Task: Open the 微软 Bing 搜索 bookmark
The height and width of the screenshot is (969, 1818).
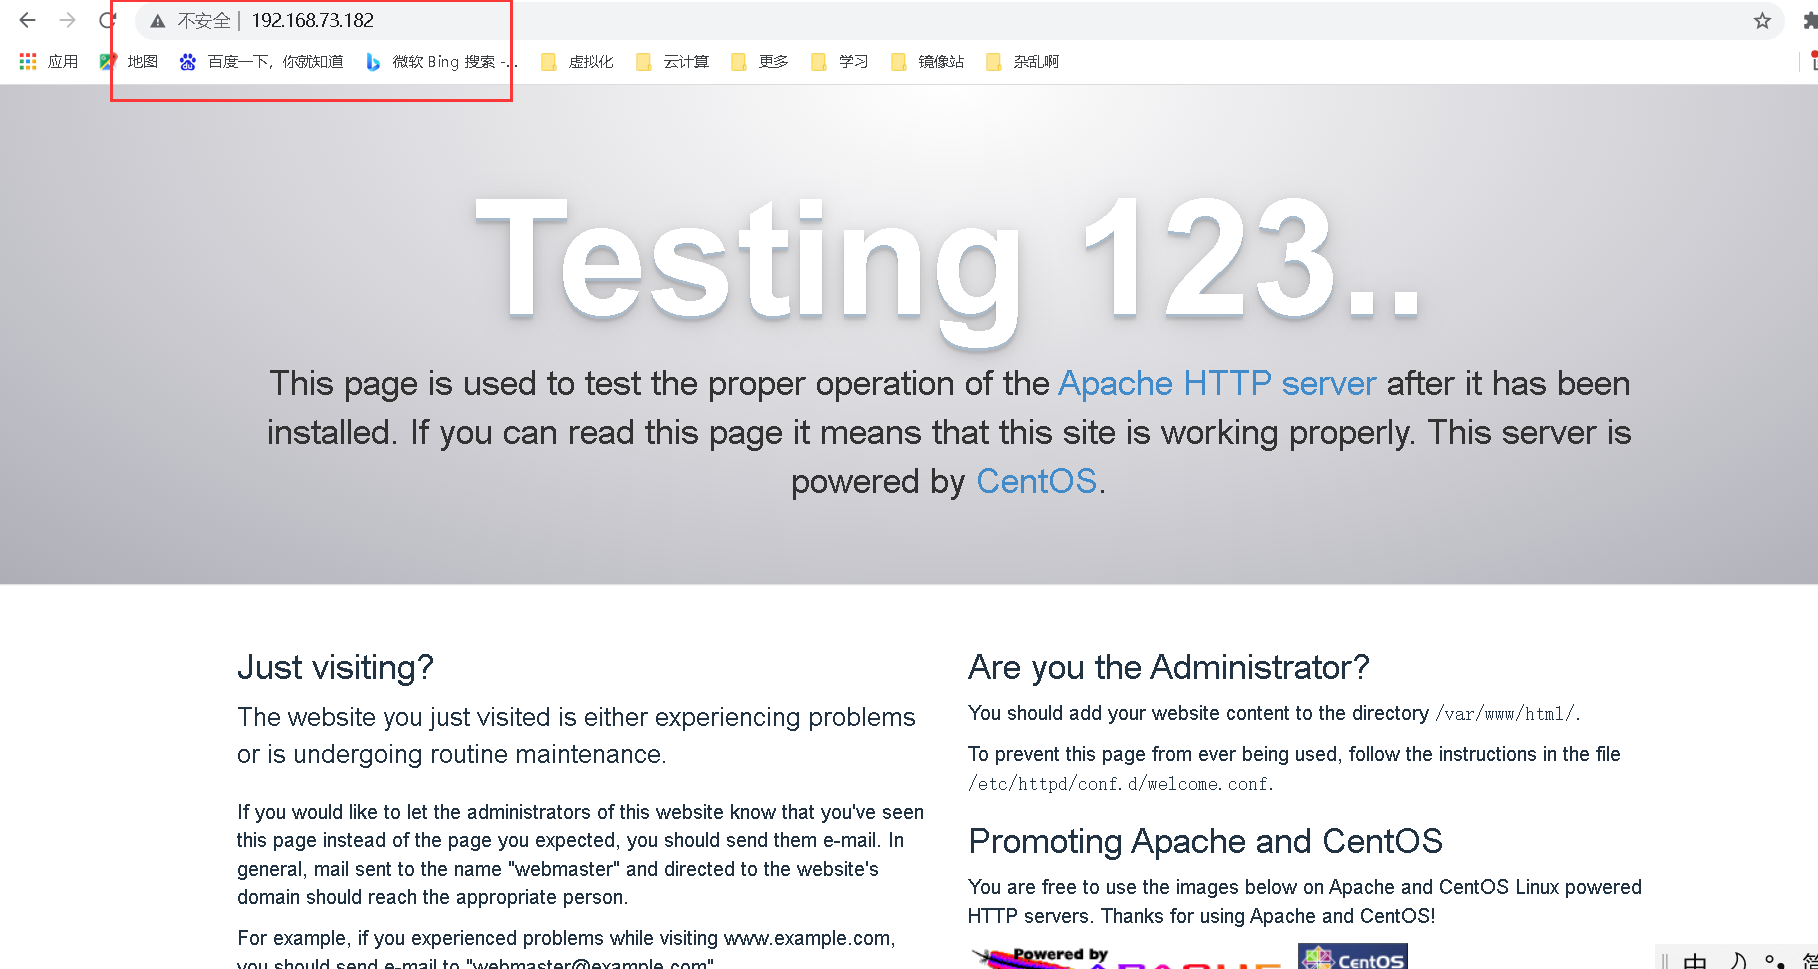Action: [x=442, y=62]
